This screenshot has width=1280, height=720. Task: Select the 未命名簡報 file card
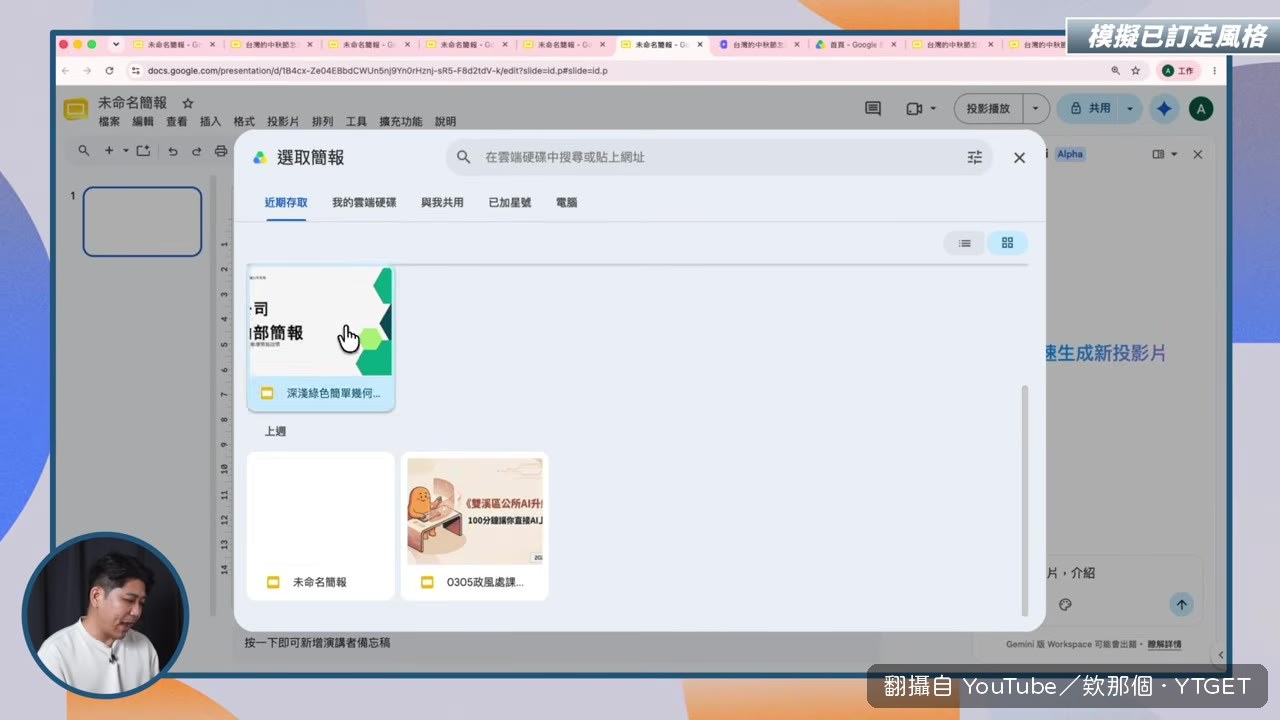[x=321, y=526]
